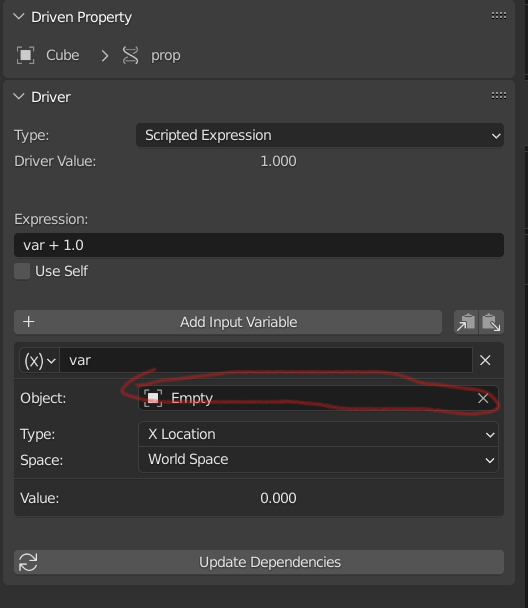The image size is (528, 608).
Task: Enable the Use Self checkbox
Action: click(22, 271)
